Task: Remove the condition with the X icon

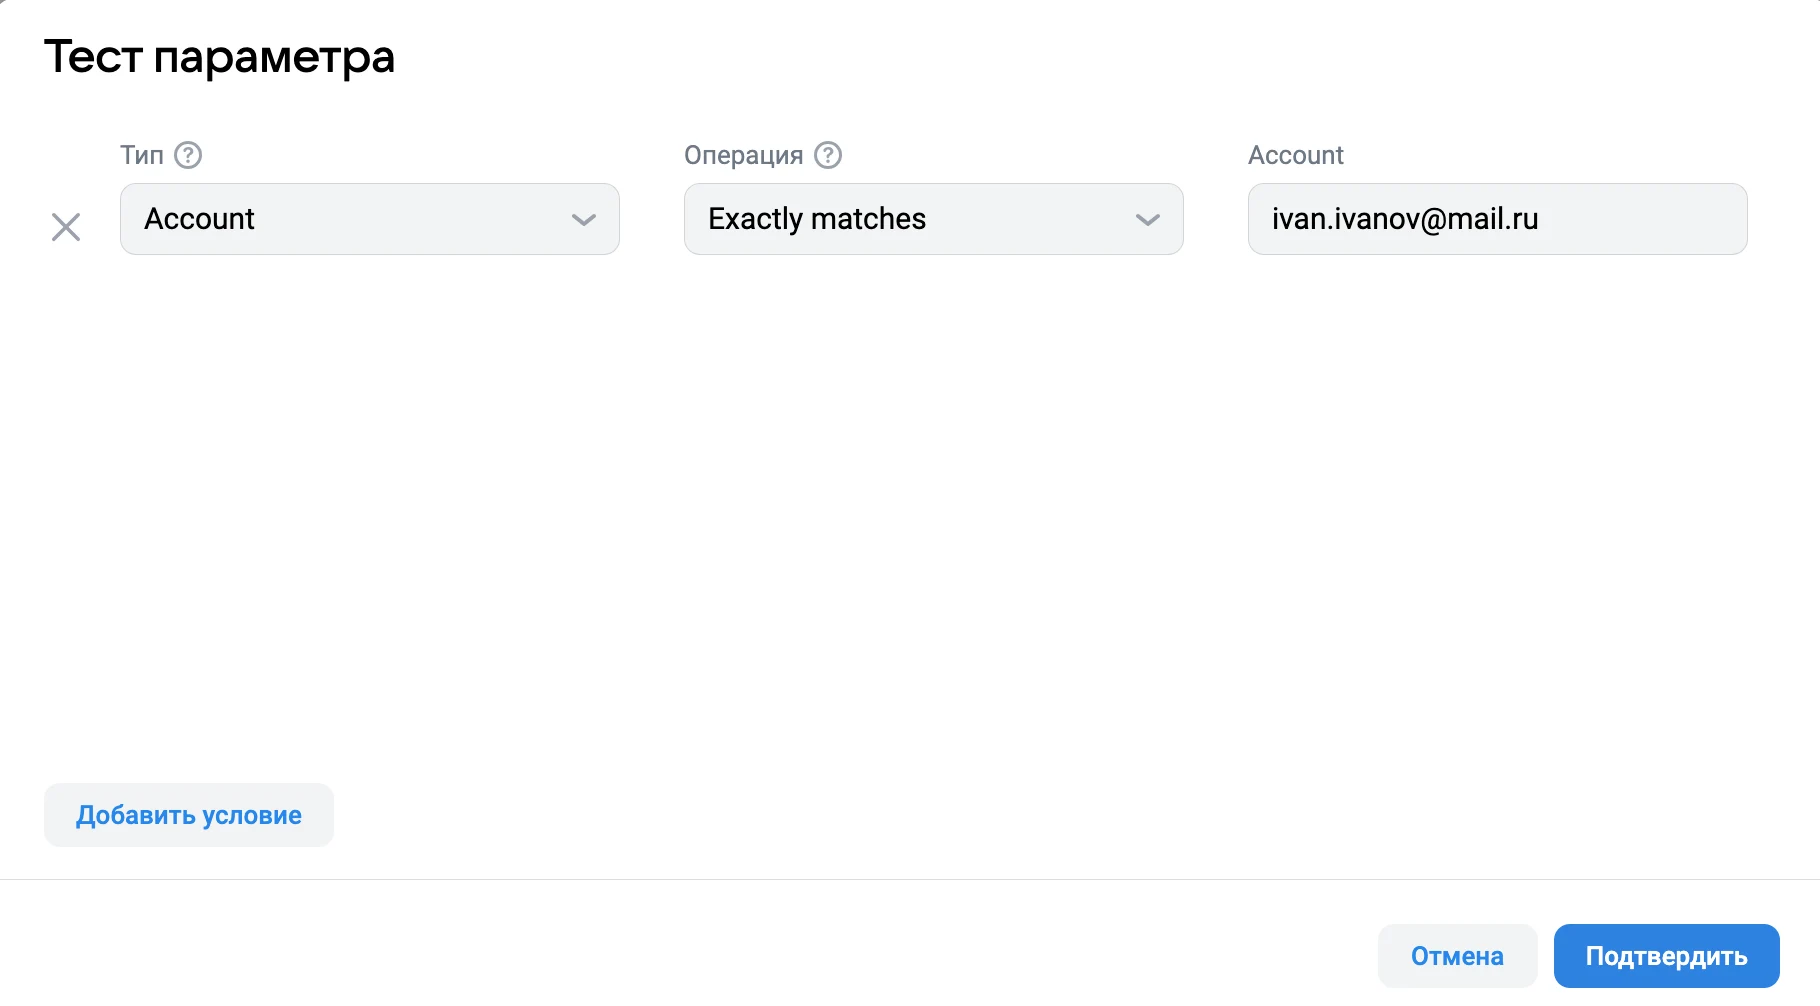Action: pyautogui.click(x=66, y=227)
